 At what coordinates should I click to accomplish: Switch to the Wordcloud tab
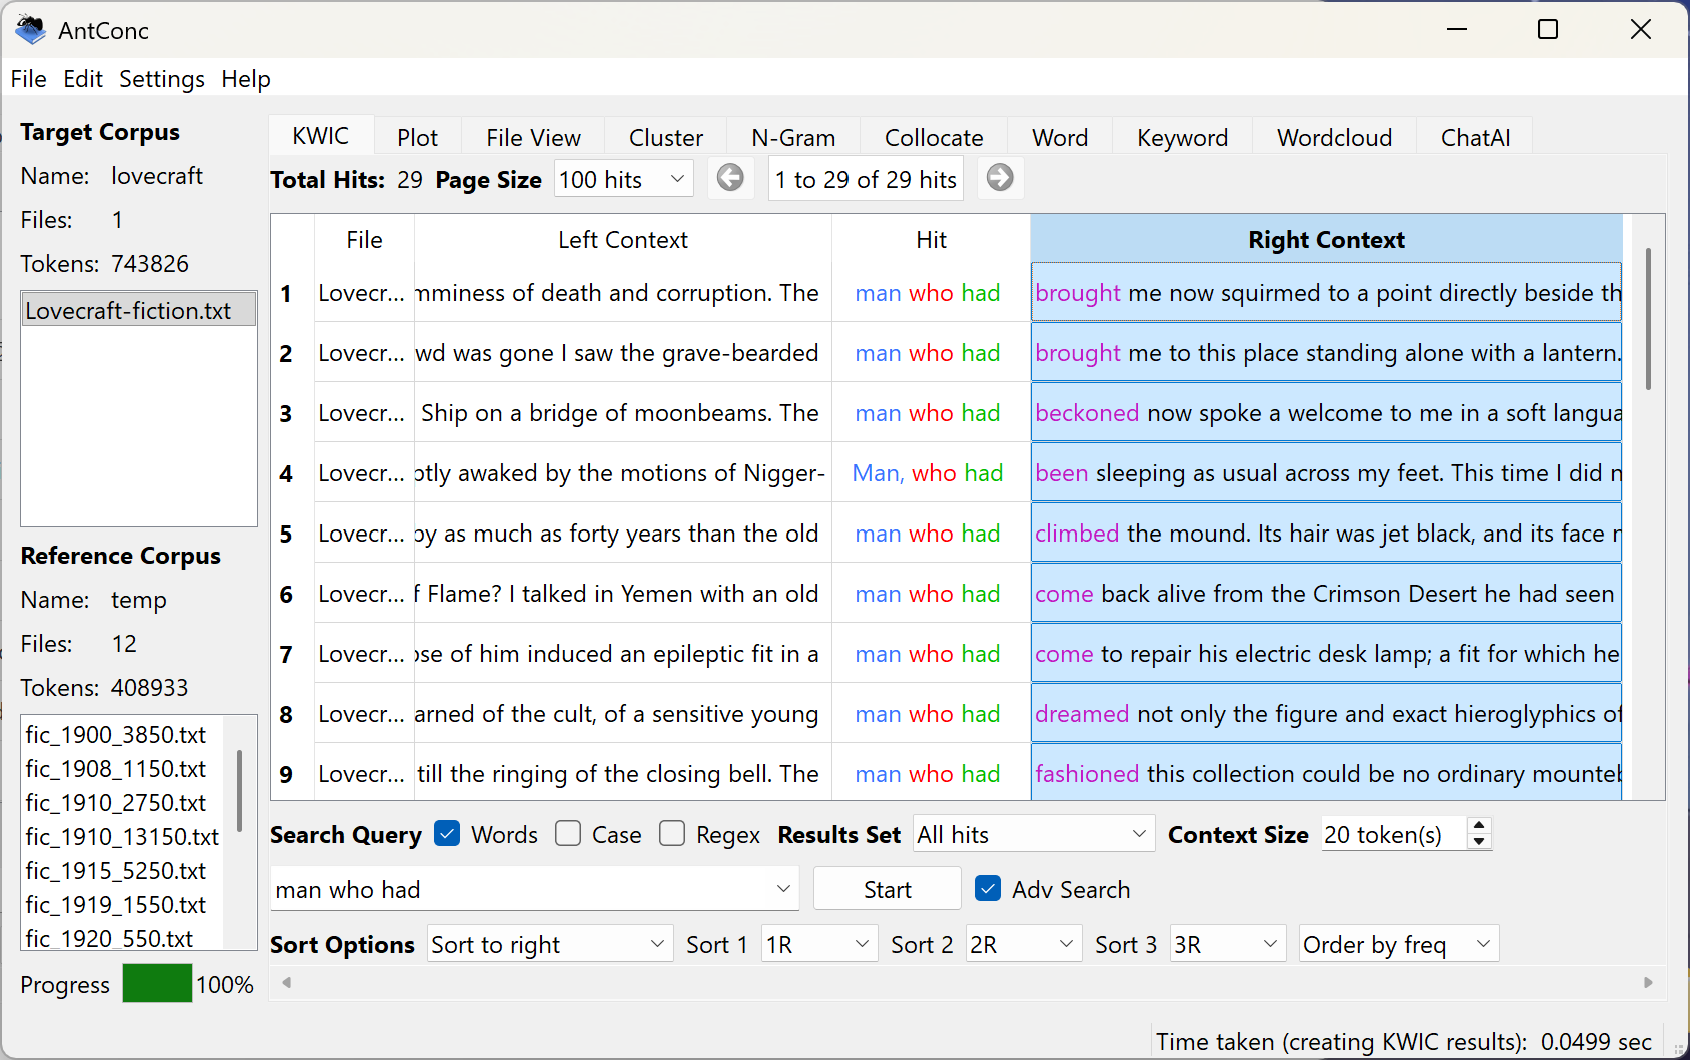pyautogui.click(x=1333, y=138)
